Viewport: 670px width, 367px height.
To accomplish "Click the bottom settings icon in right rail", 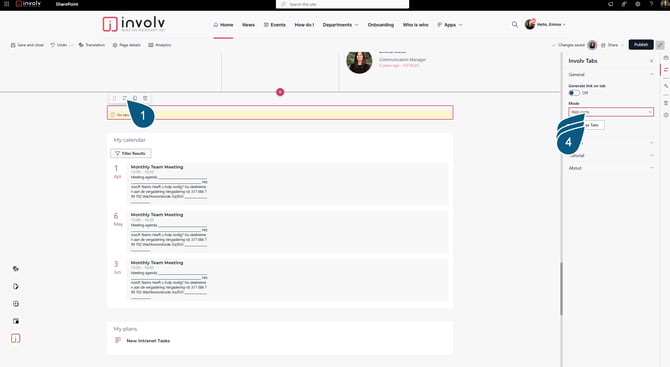I will tap(666, 115).
